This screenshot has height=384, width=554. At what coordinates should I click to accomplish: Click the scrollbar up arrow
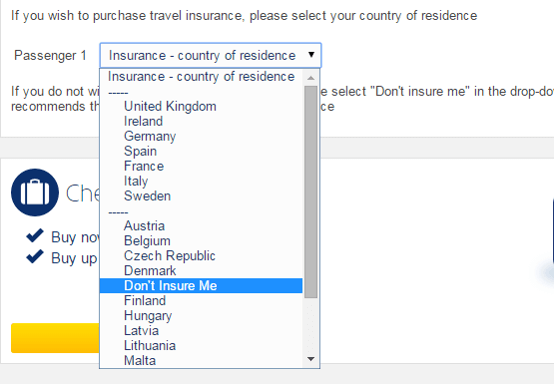pos(311,78)
